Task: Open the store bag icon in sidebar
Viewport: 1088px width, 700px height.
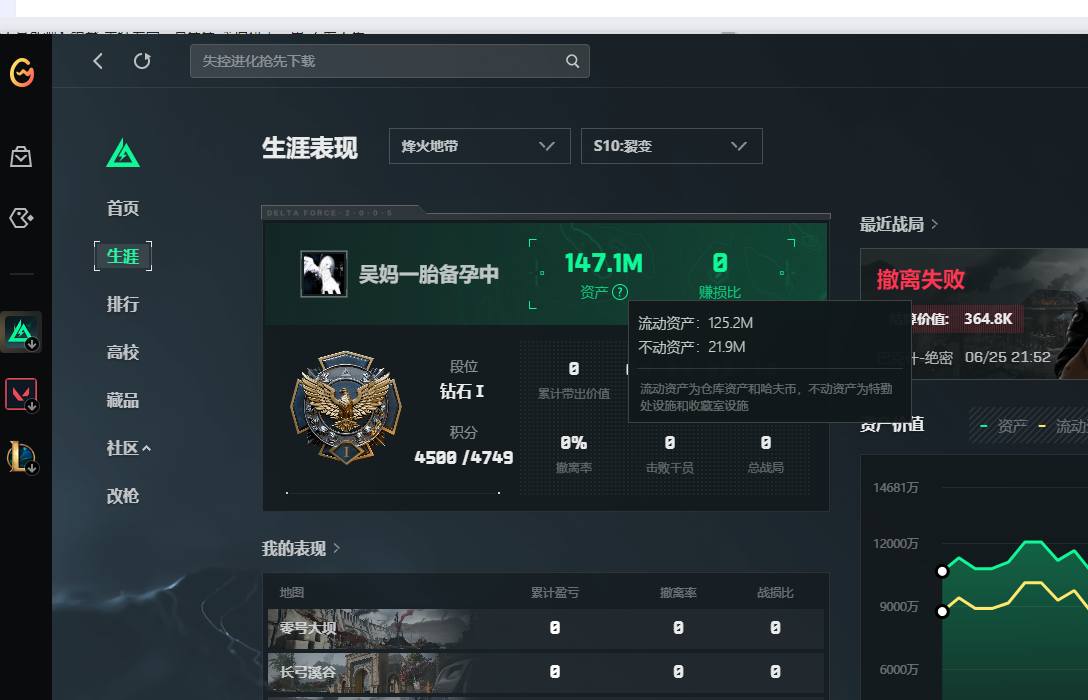Action: point(21,157)
